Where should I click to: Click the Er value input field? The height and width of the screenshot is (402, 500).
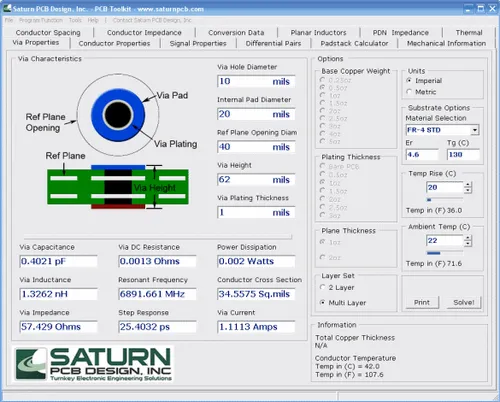tap(422, 155)
